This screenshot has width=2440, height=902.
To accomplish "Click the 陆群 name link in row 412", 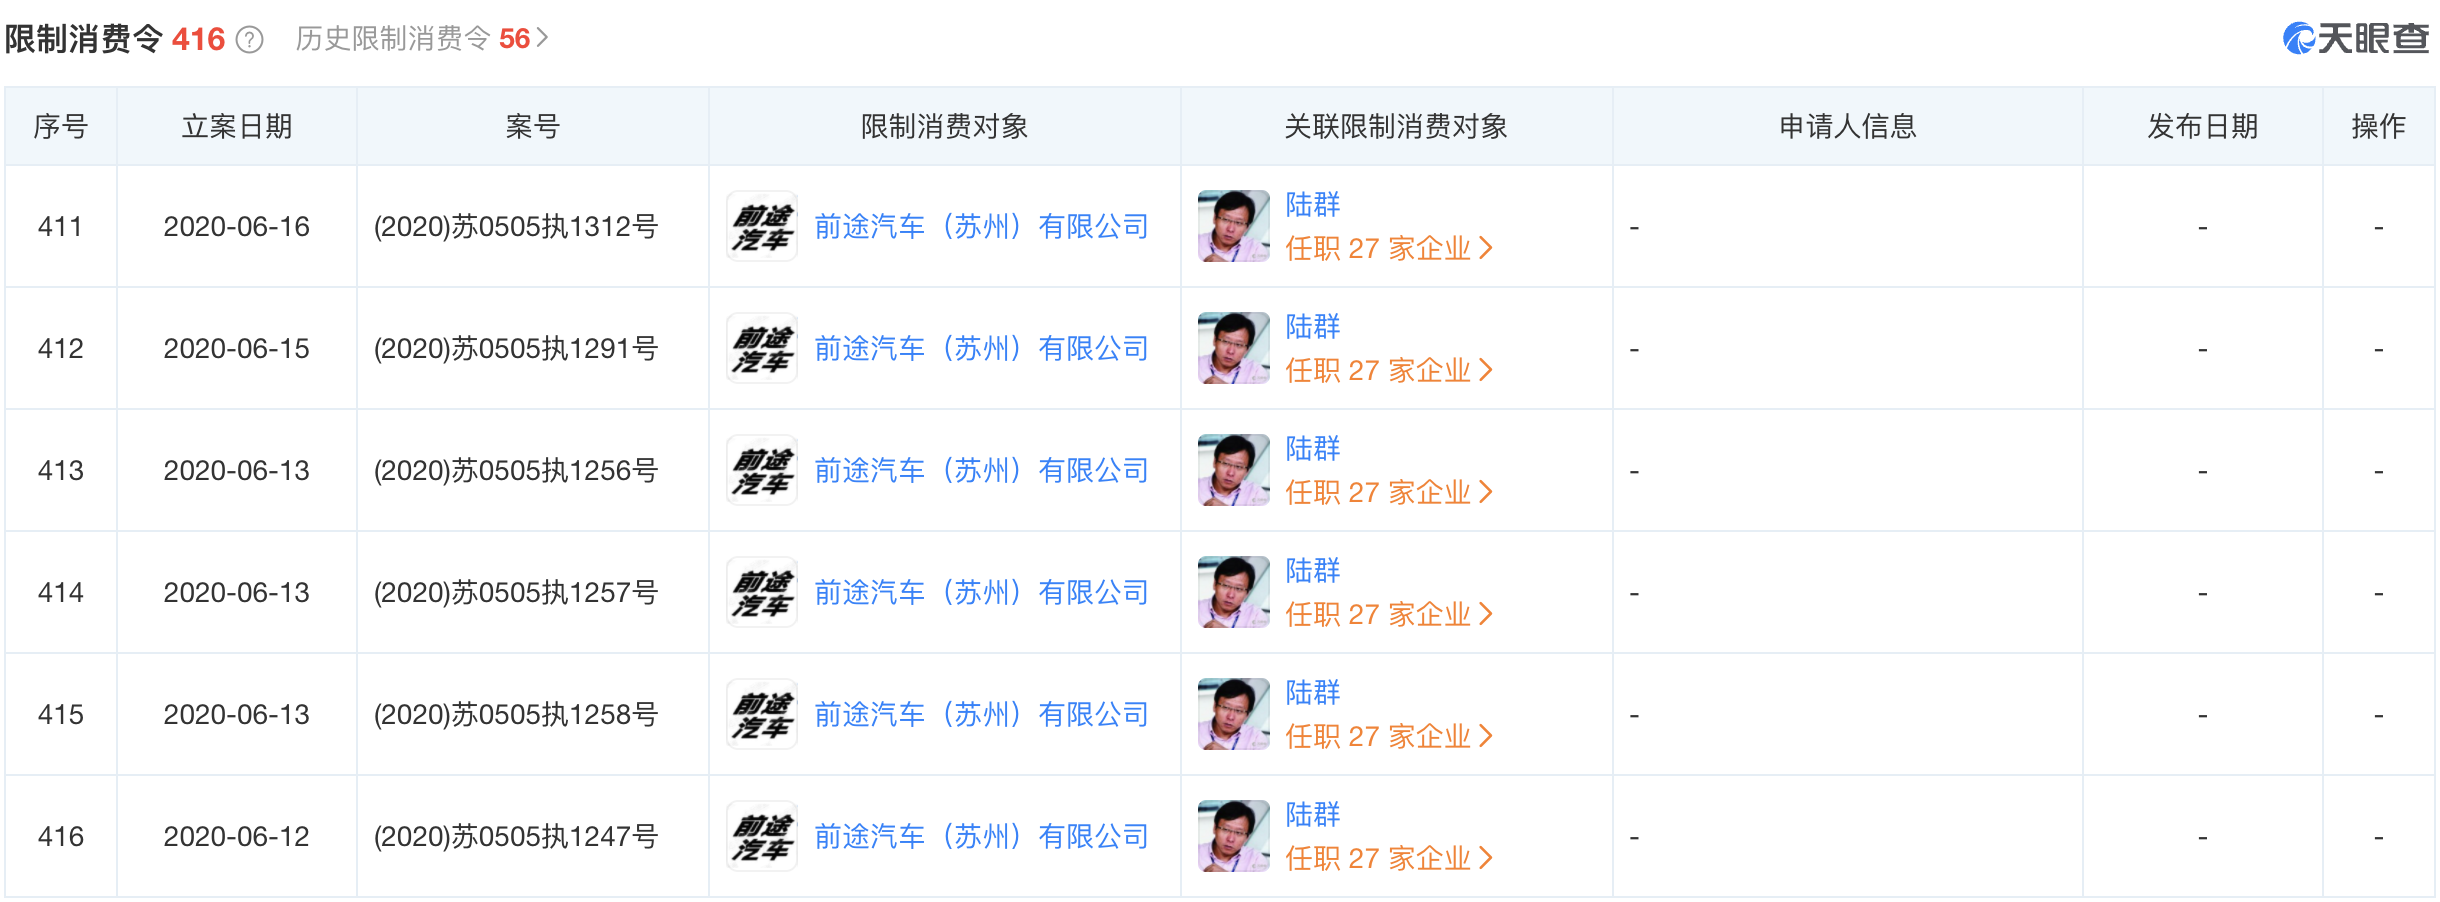I will [x=1312, y=327].
